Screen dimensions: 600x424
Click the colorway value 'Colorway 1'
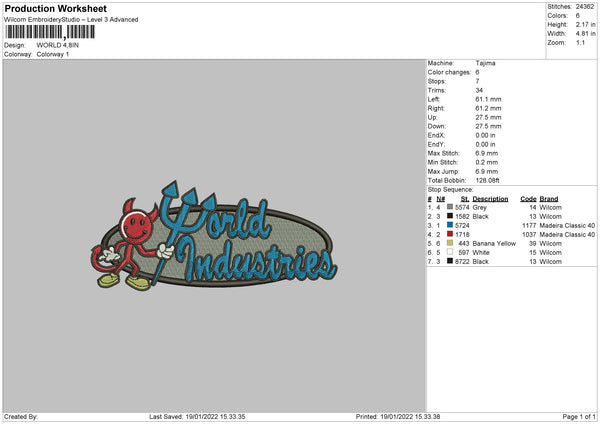(53, 54)
